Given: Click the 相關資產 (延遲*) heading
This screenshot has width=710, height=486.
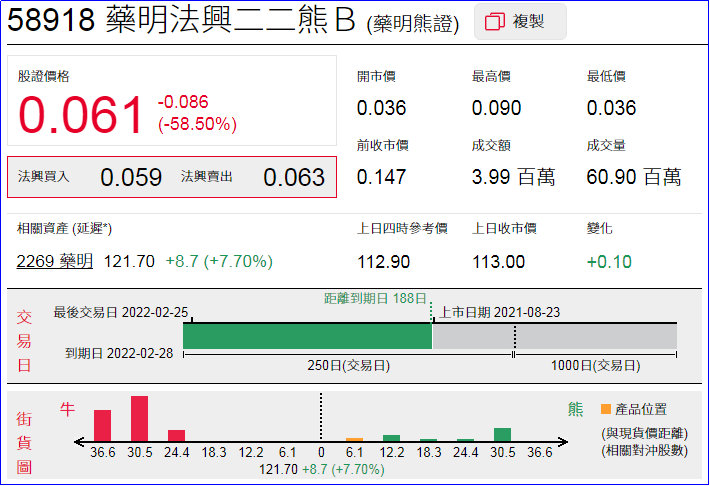Looking at the screenshot, I should (x=64, y=228).
